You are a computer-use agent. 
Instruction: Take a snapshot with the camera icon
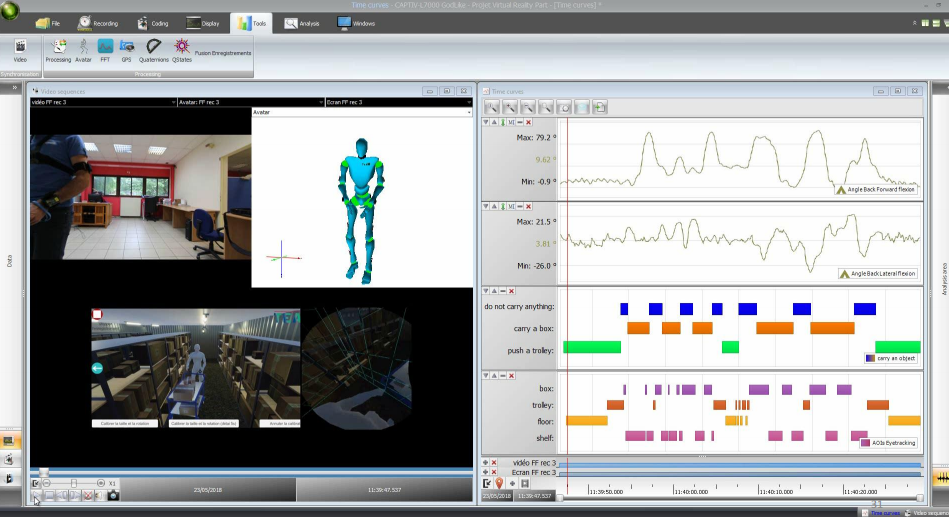(113, 495)
